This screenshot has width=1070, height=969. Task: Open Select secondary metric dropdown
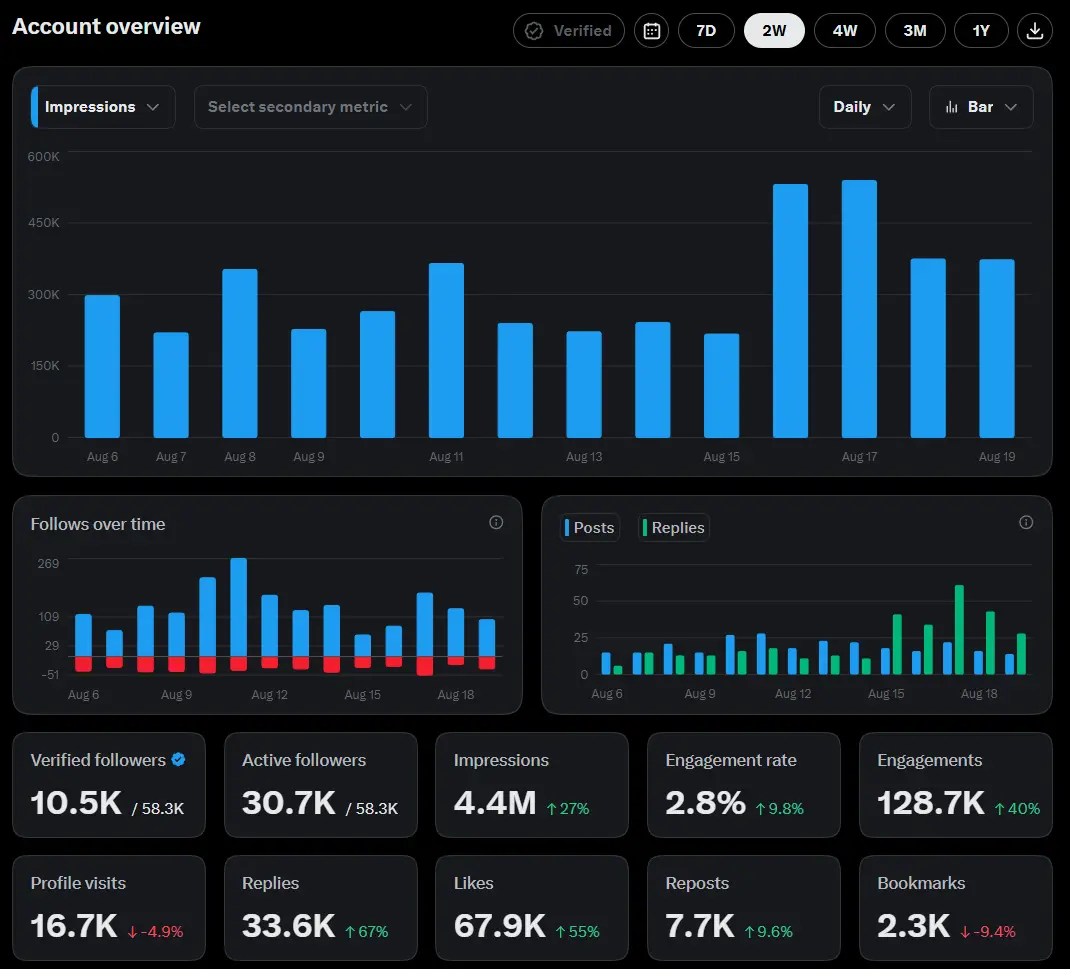pyautogui.click(x=310, y=107)
